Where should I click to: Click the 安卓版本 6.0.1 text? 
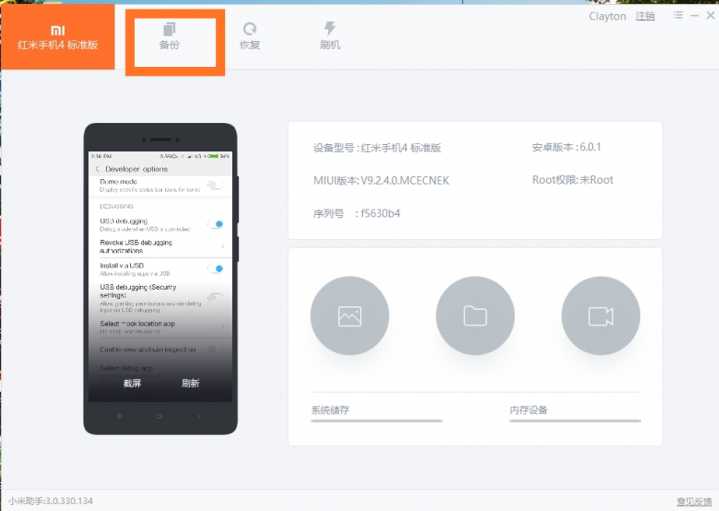pyautogui.click(x=566, y=147)
